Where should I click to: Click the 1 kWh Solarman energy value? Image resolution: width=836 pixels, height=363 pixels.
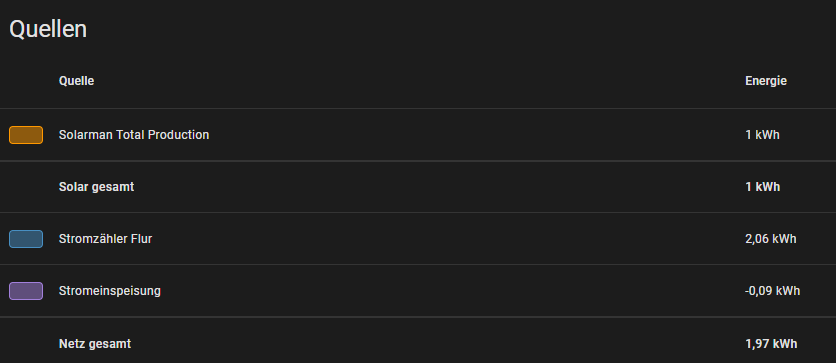pos(762,135)
